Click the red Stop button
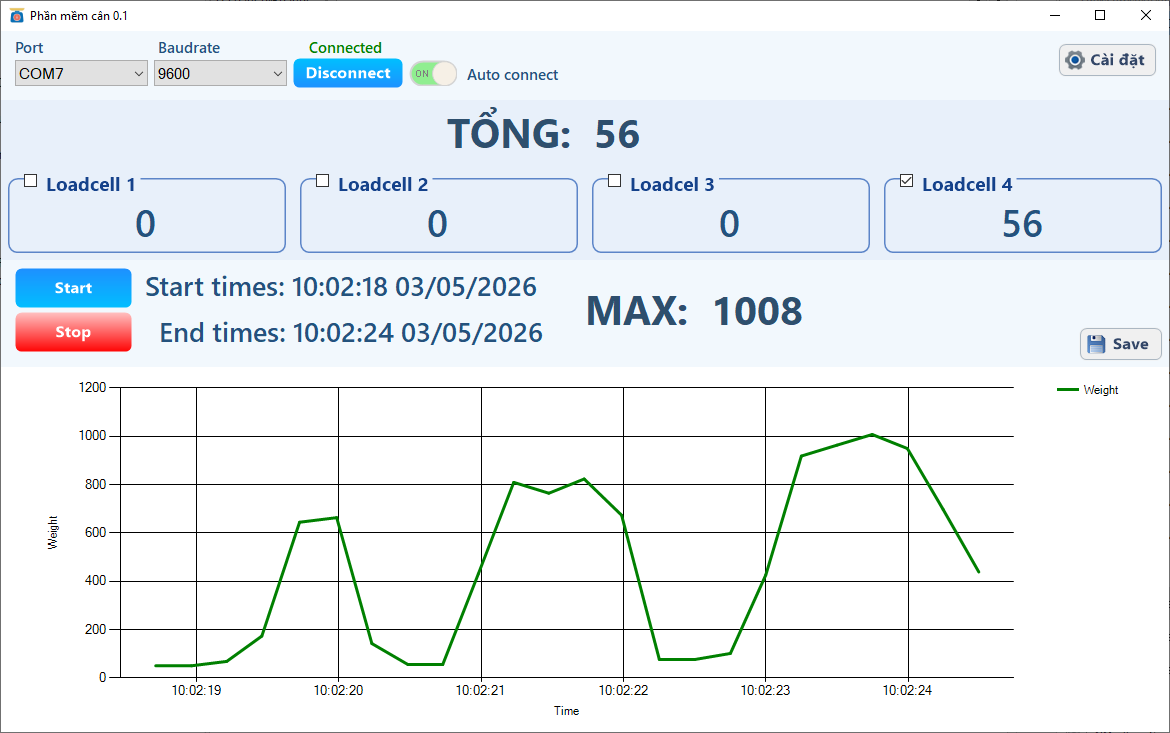The width and height of the screenshot is (1170, 733). [x=73, y=332]
